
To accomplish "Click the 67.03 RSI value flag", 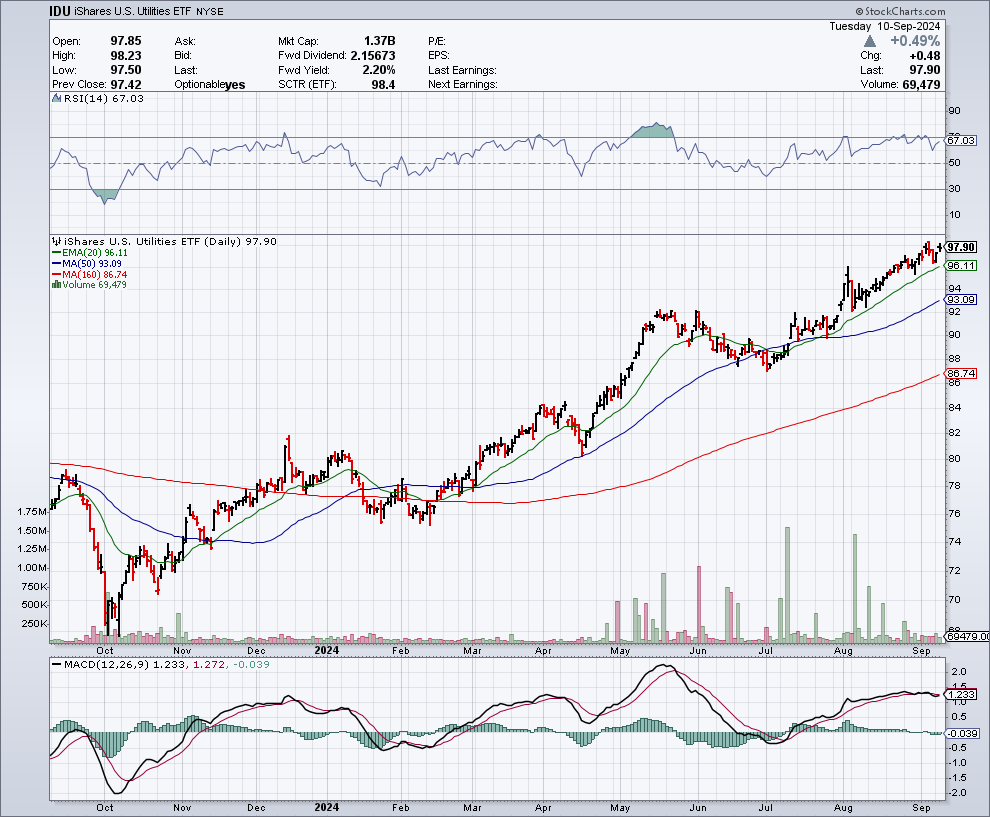I will point(960,142).
